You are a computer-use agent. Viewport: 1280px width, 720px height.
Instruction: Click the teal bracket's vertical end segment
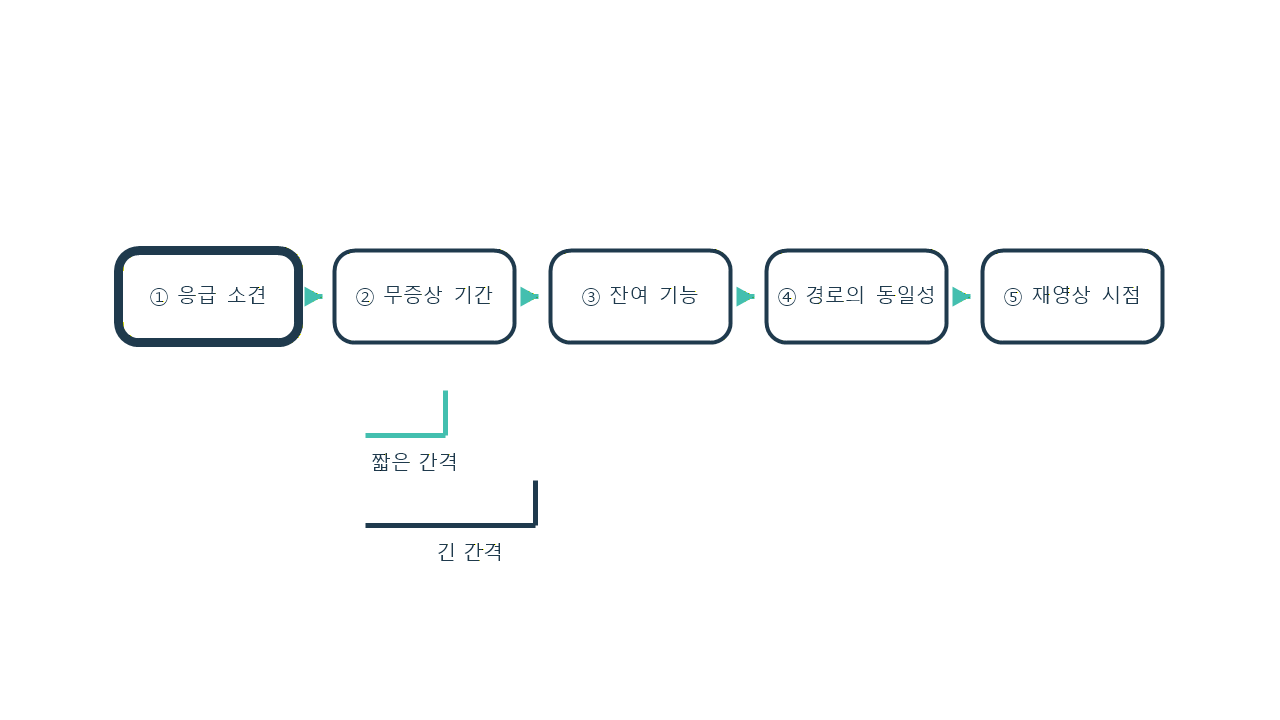click(x=445, y=413)
